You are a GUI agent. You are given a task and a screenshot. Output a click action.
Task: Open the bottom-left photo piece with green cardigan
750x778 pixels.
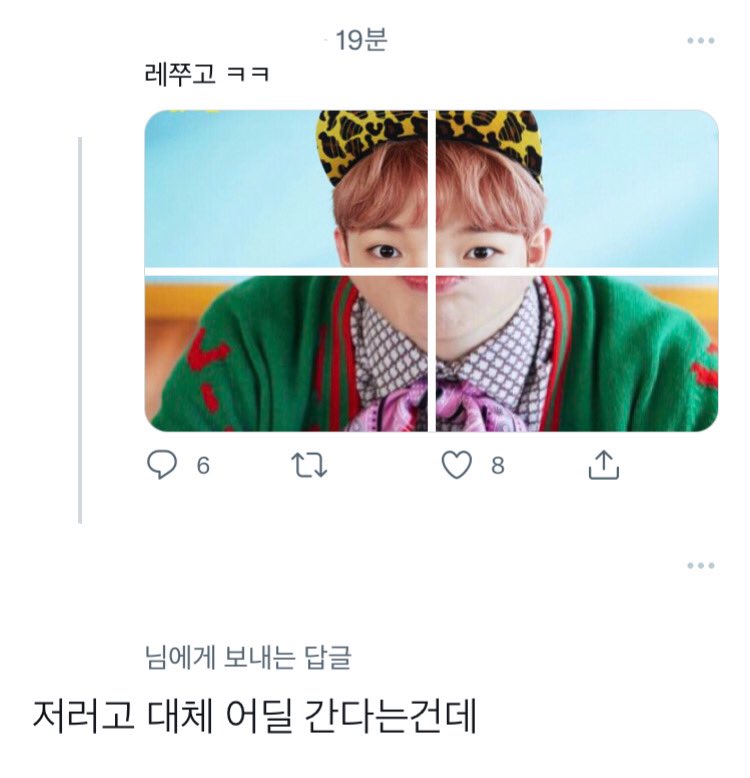click(x=286, y=354)
